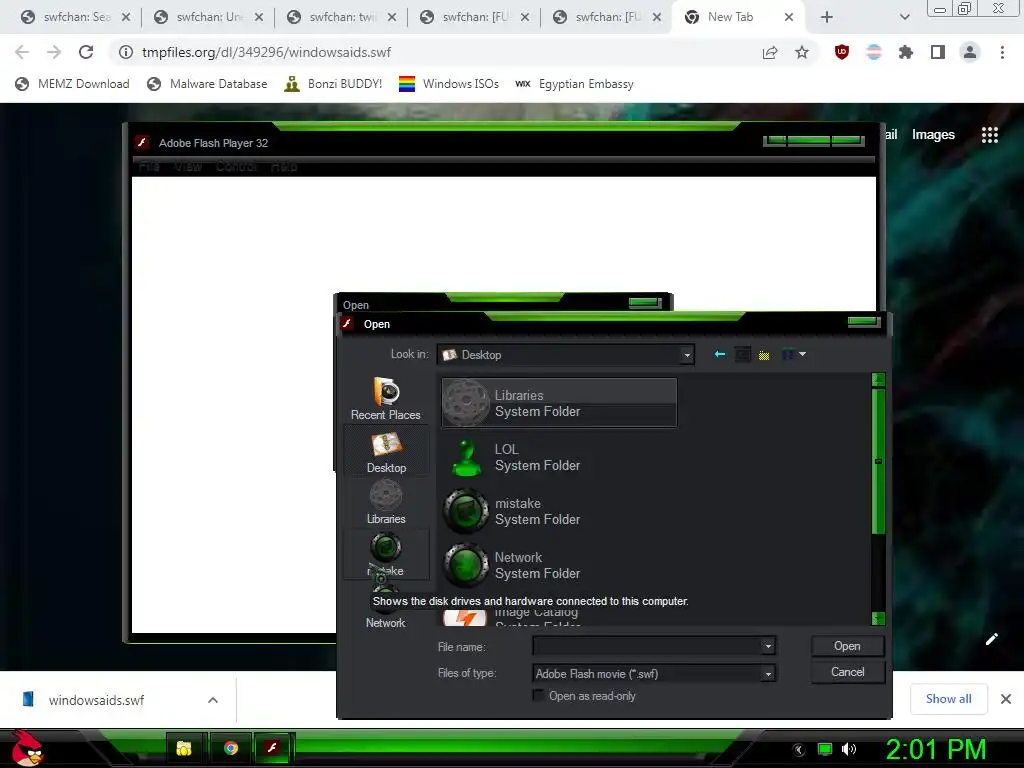Click inside the File name input field
The width and height of the screenshot is (1024, 768).
(x=647, y=647)
